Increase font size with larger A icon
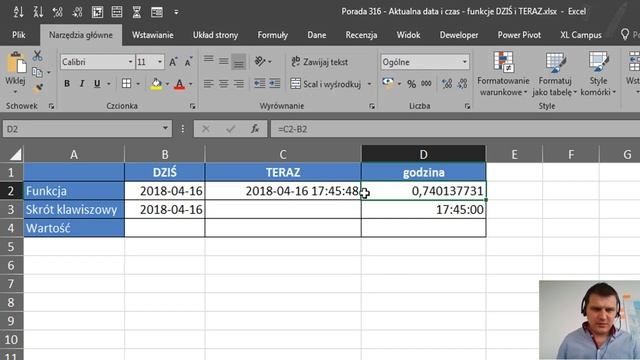640x360 pixels. pos(173,62)
